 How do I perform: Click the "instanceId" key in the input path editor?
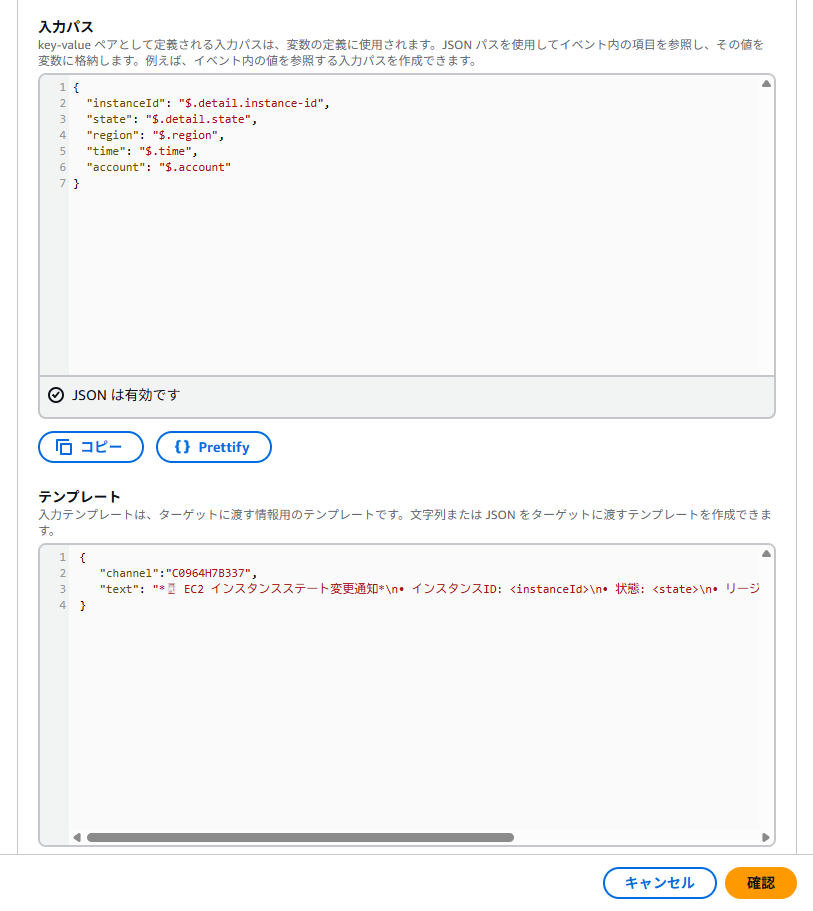[126, 103]
